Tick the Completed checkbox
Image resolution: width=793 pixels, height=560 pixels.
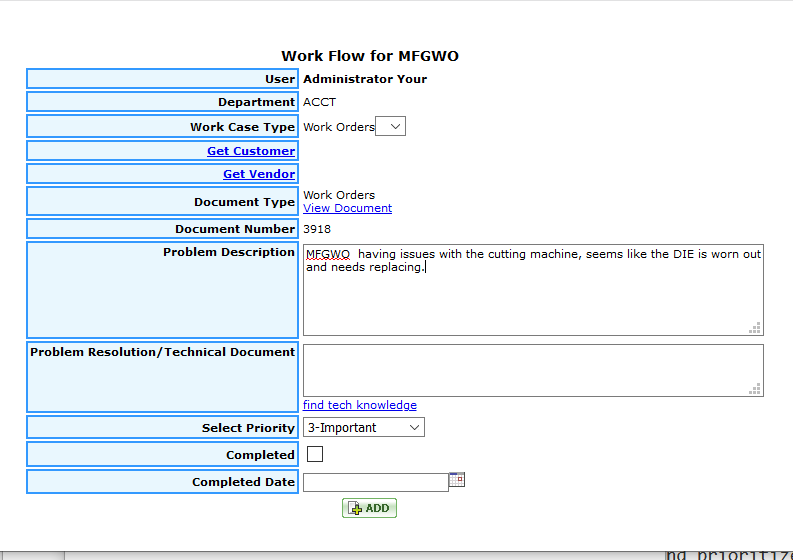click(x=315, y=454)
